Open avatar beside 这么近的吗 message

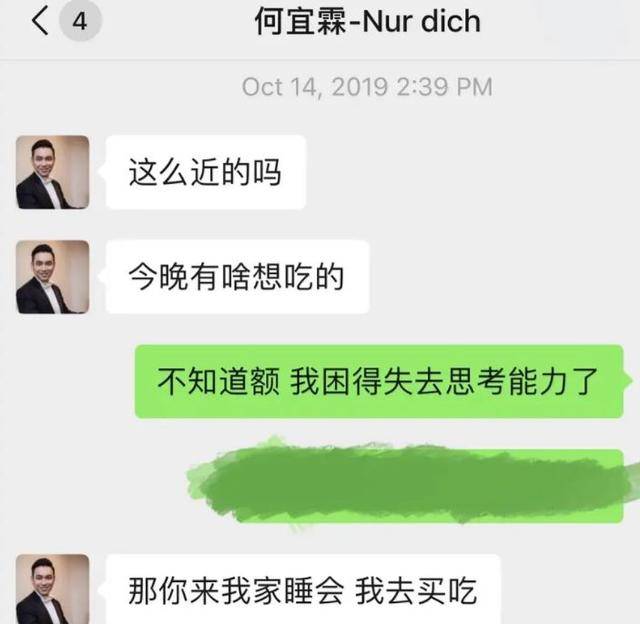(x=53, y=172)
